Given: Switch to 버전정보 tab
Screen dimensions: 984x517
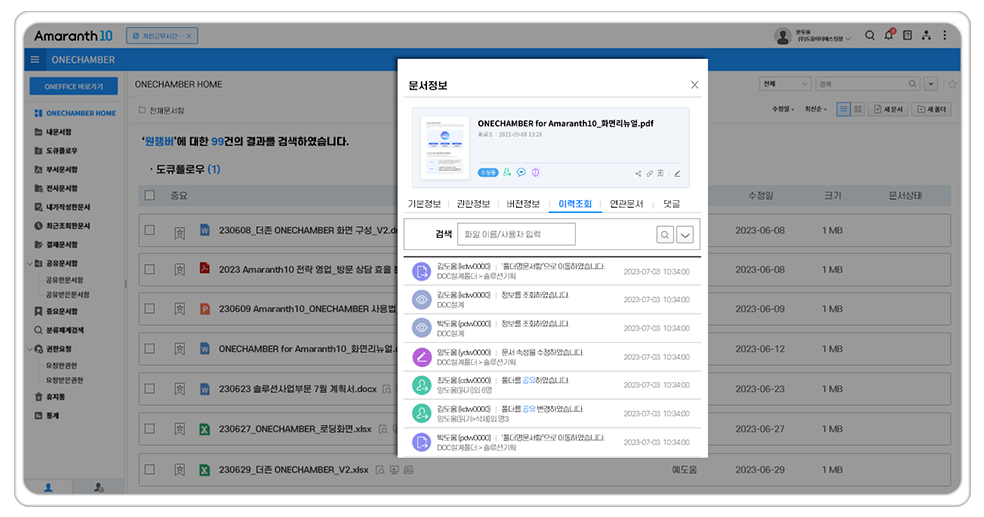Looking at the screenshot, I should coord(523,204).
